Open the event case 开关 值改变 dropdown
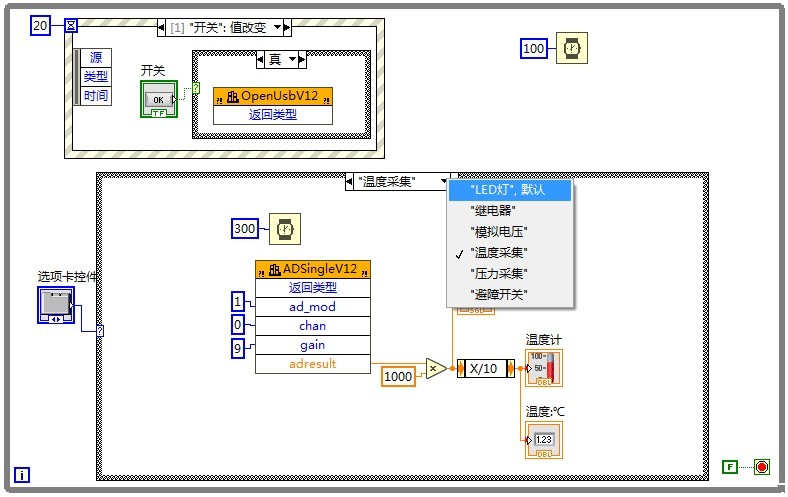Viewport: 788px width, 497px height. tap(277, 27)
